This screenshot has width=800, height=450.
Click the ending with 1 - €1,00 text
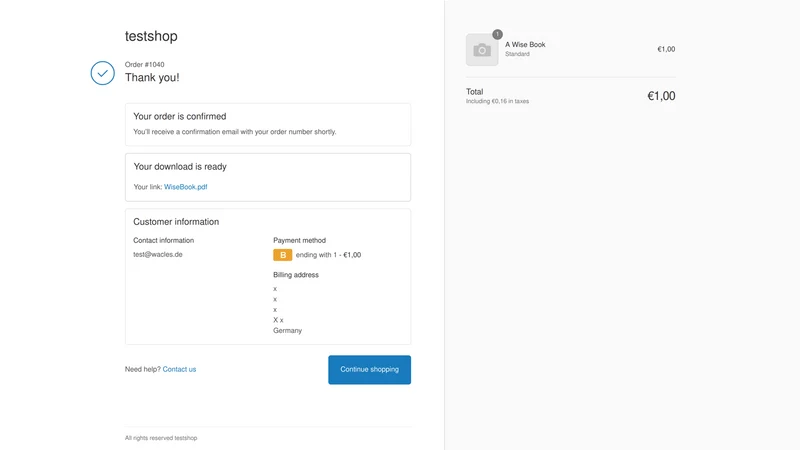(x=328, y=255)
